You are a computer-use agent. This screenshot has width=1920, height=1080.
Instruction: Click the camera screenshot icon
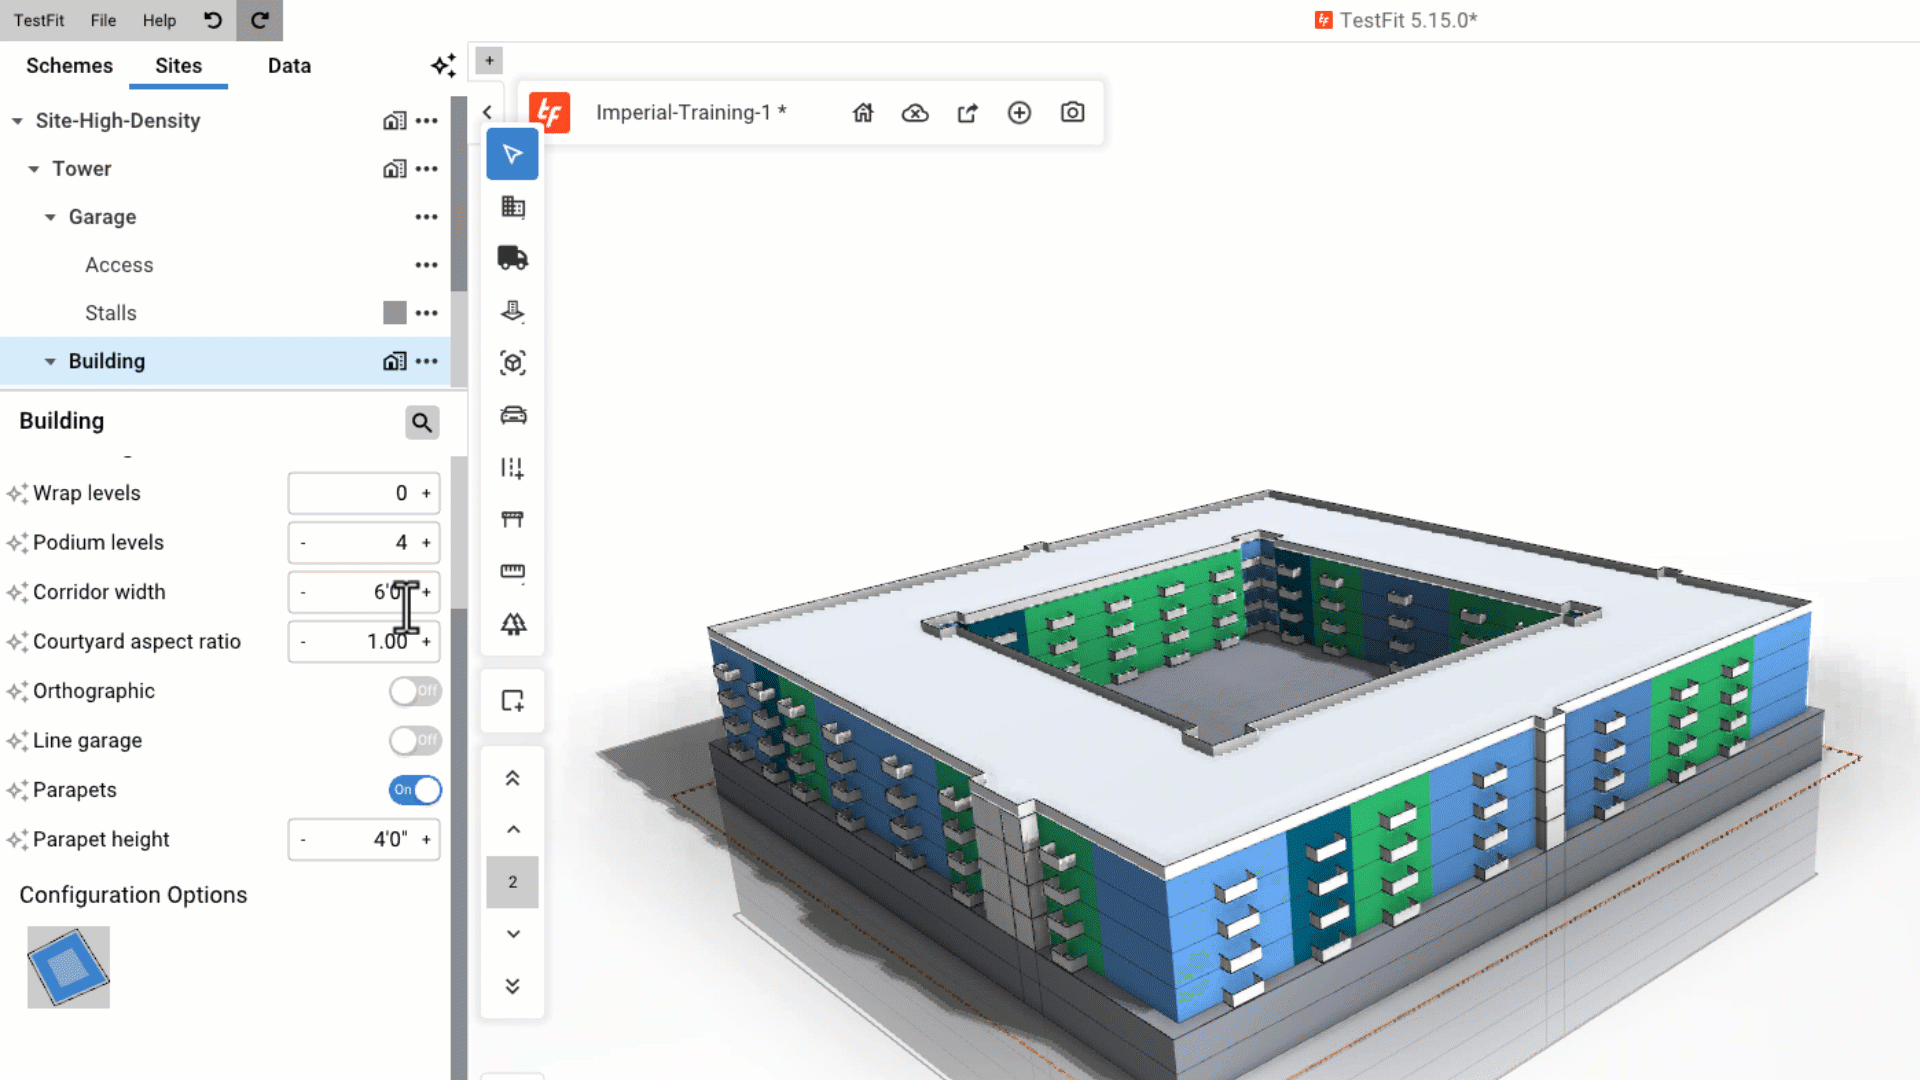click(x=1072, y=113)
